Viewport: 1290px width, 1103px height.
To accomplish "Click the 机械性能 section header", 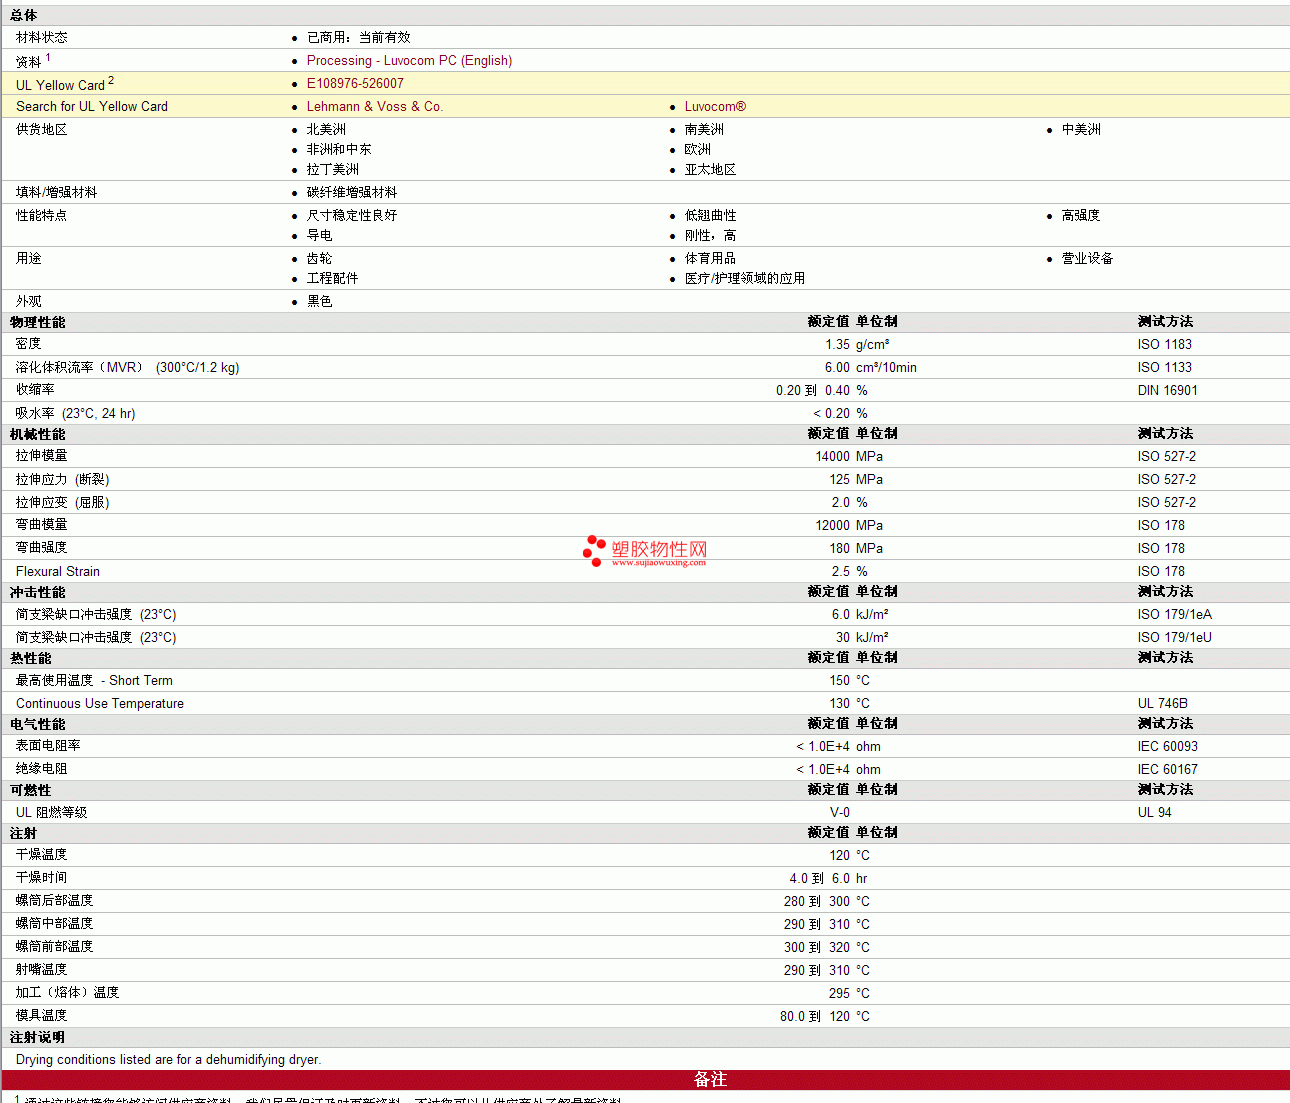I will [x=37, y=434].
